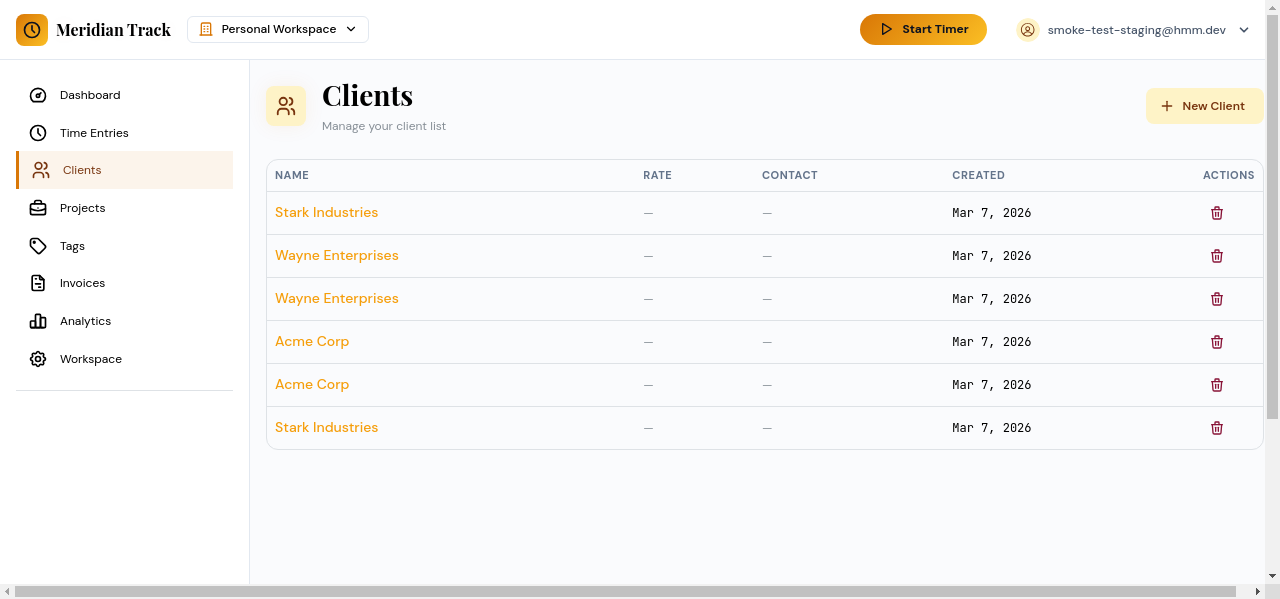Screen dimensions: 1280x599
Task: Select the Tags label icon
Action: point(38,246)
